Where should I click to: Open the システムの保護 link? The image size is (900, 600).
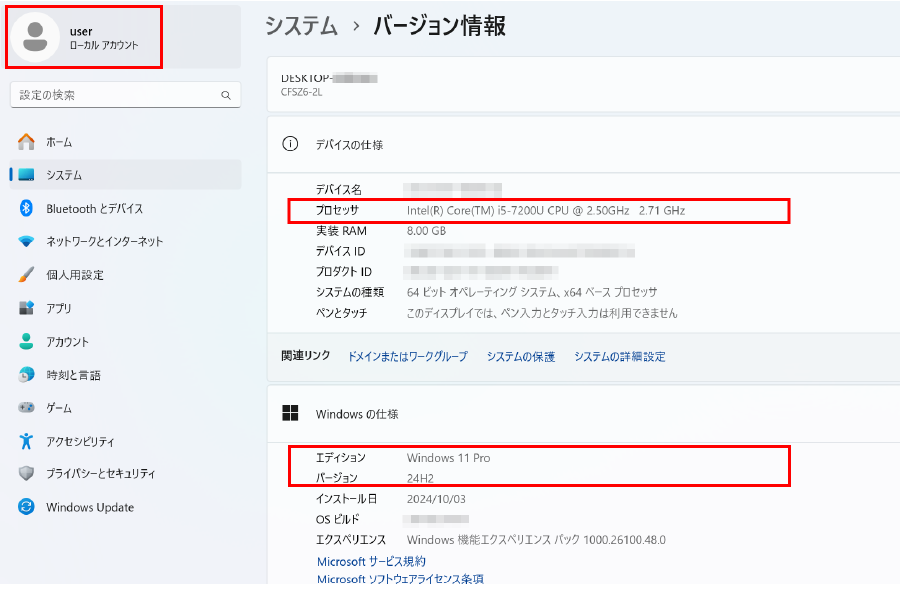(x=521, y=357)
